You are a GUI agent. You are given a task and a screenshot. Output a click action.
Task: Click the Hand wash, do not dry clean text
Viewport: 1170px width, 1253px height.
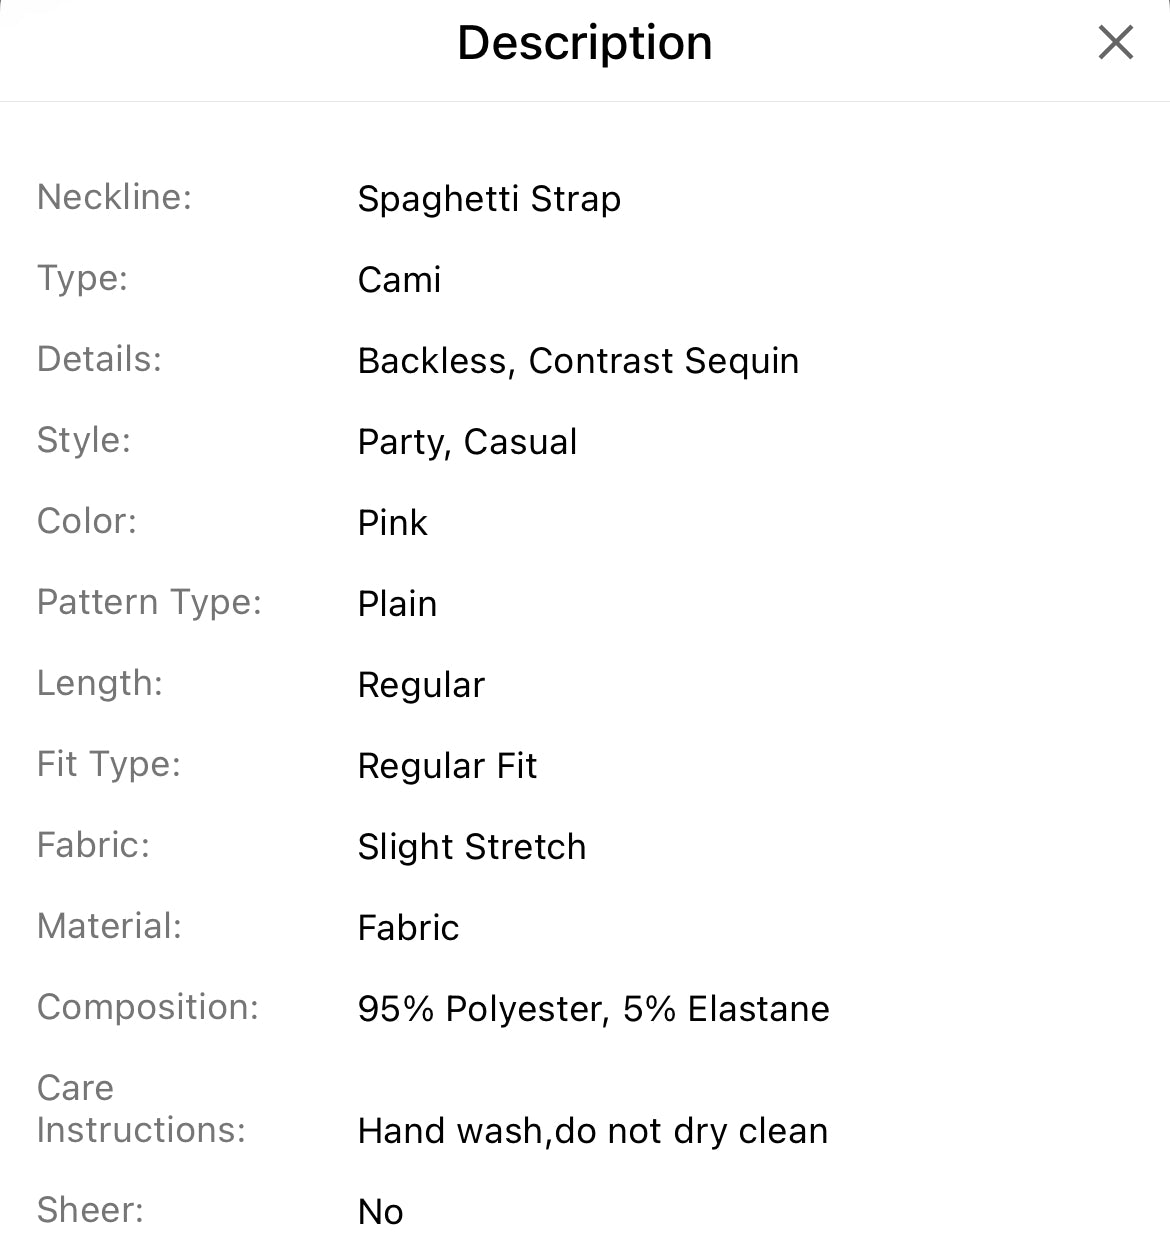coord(593,1131)
